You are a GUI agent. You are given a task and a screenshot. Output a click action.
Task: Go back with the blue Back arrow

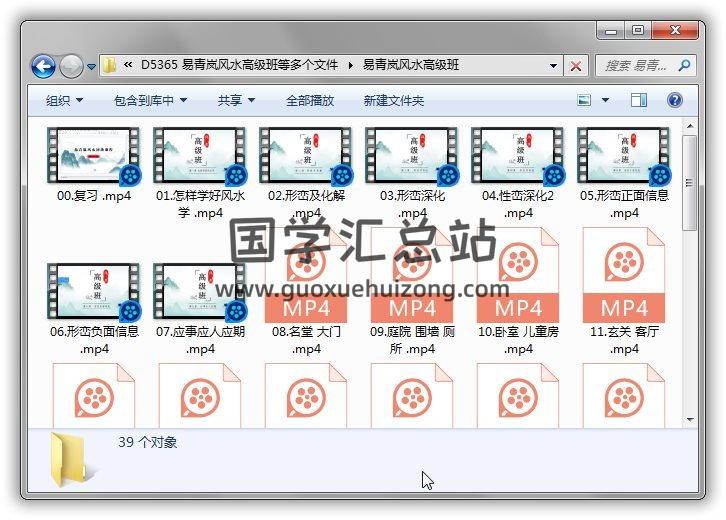coord(44,67)
